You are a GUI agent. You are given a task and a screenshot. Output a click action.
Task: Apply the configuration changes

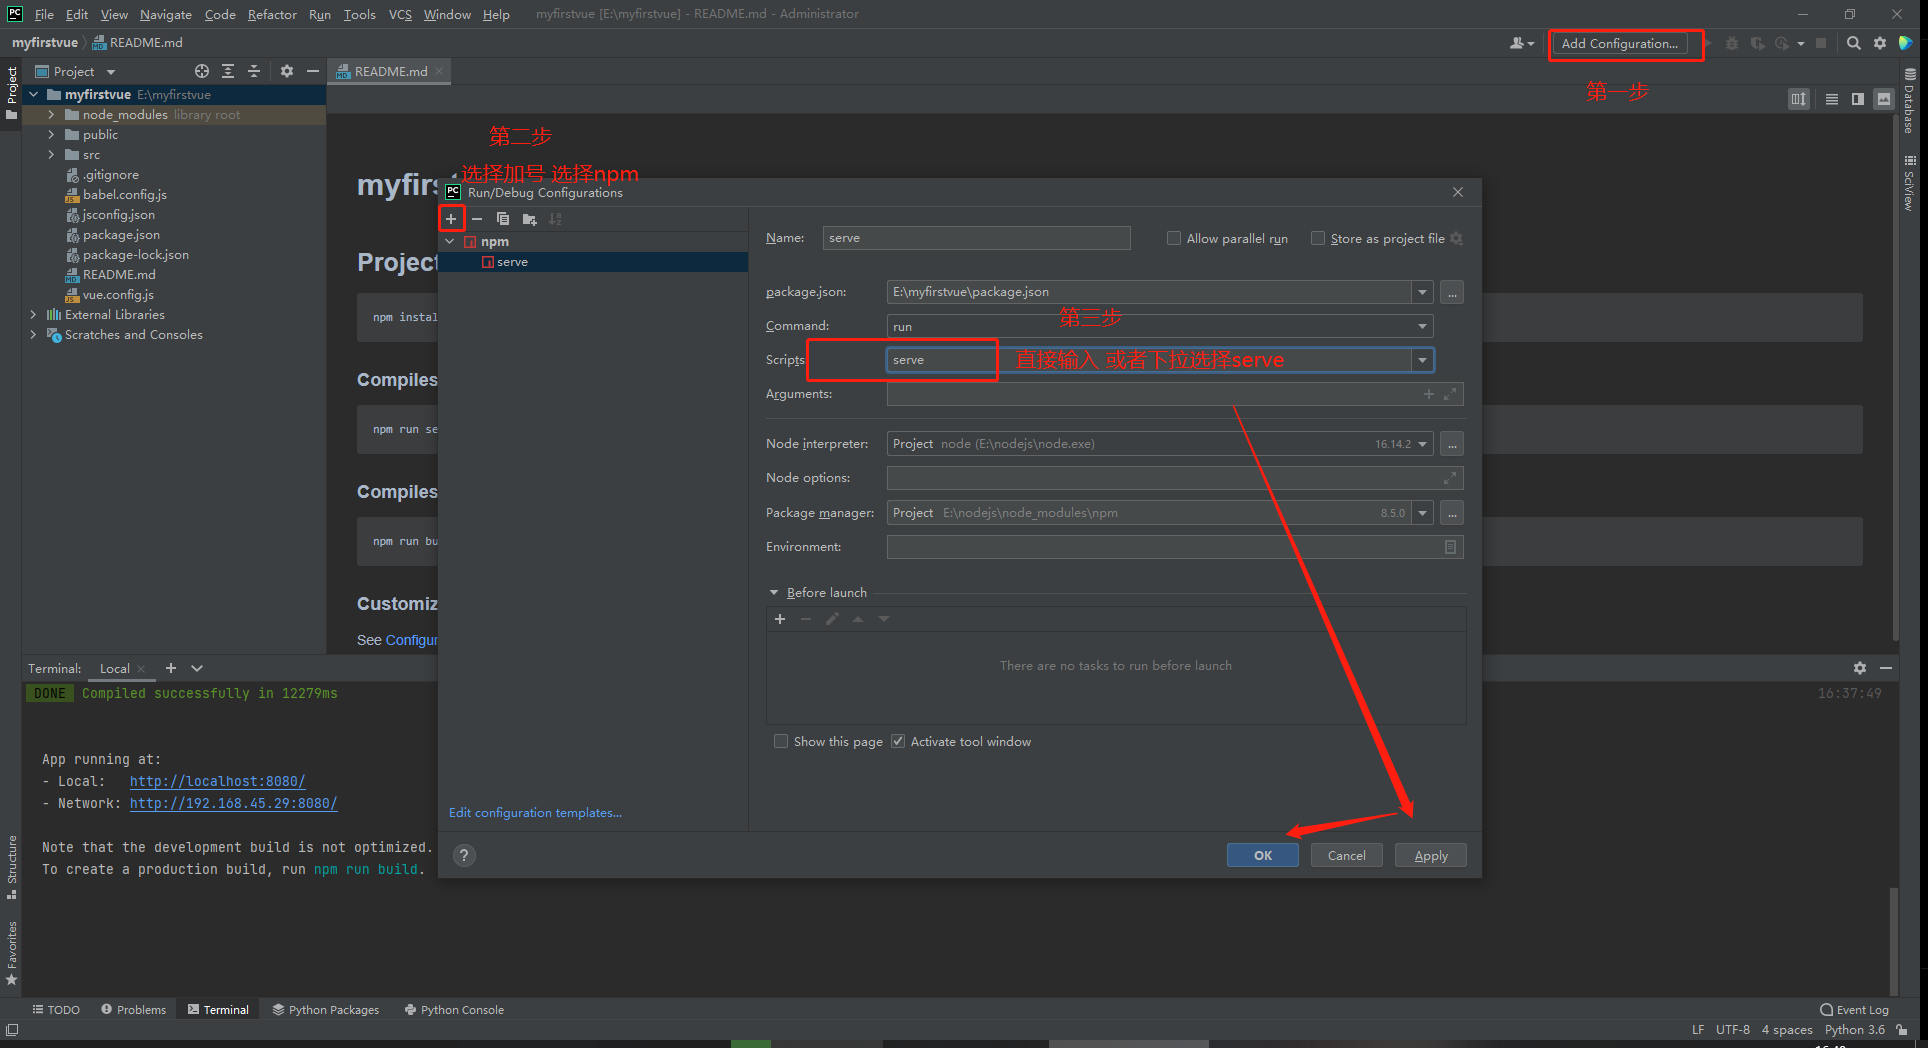pos(1431,855)
